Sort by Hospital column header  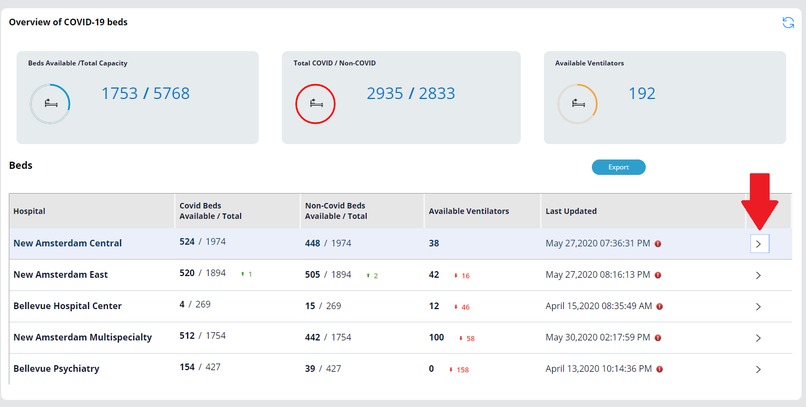point(29,211)
